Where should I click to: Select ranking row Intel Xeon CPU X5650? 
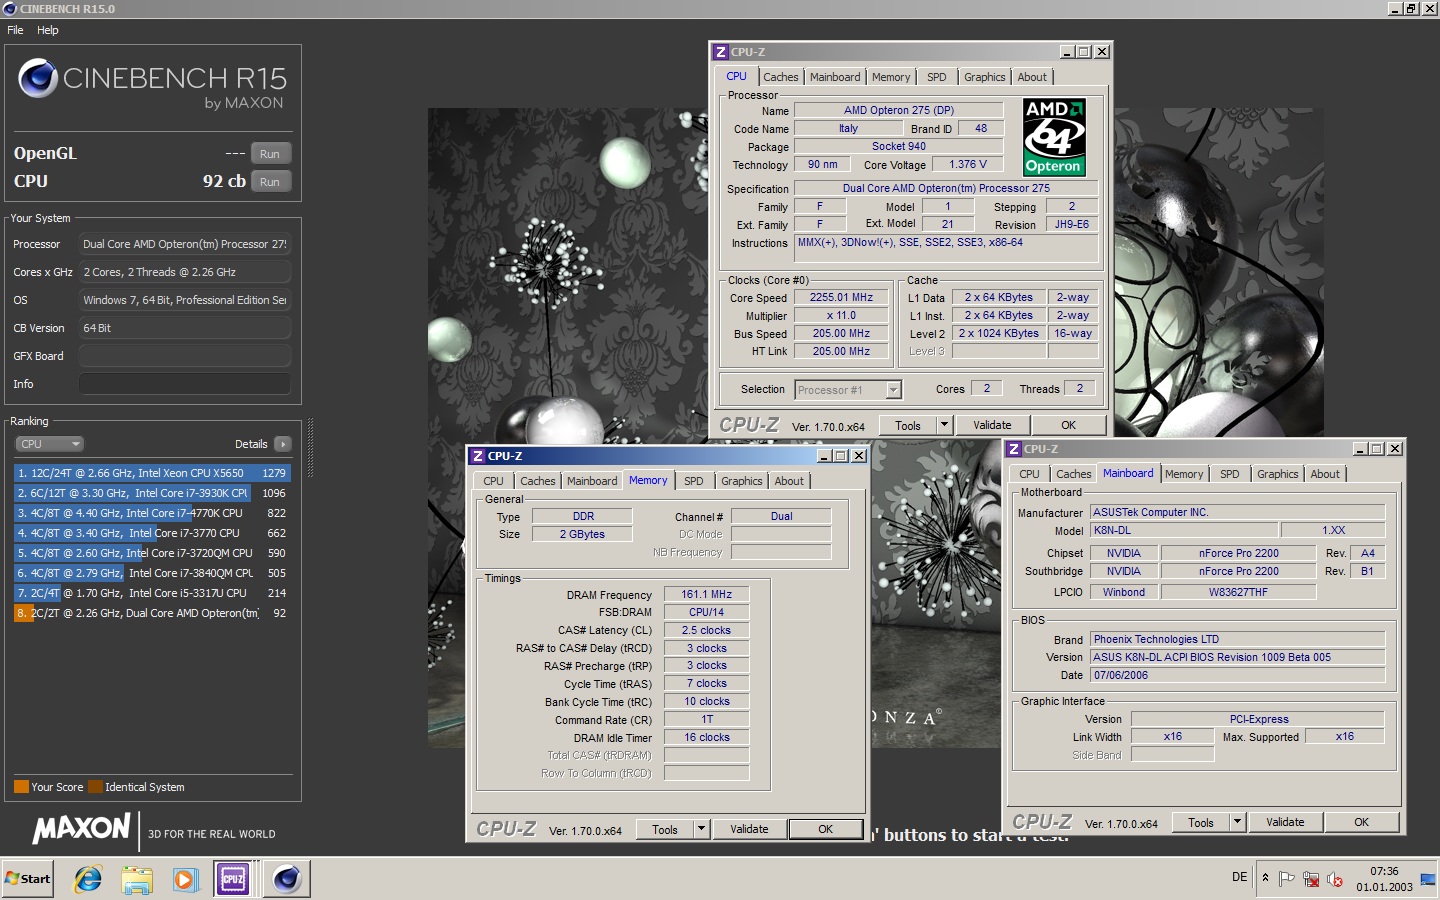tap(152, 473)
